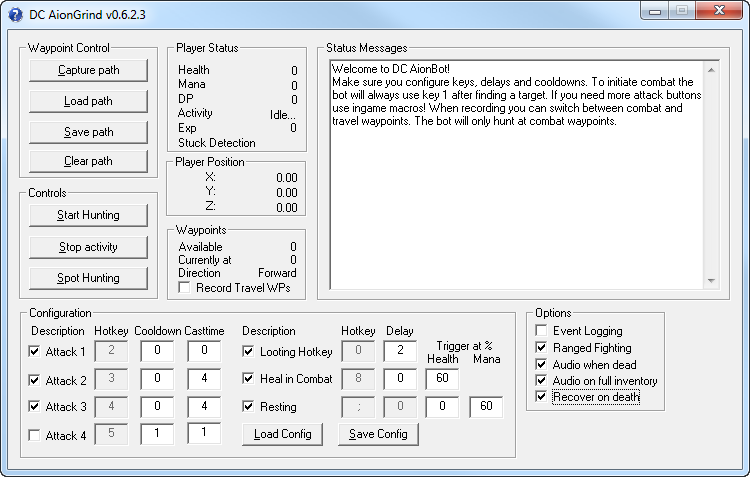Image resolution: width=750 pixels, height=477 pixels.
Task: Minimize the DC AionGrind window
Action: [655, 11]
